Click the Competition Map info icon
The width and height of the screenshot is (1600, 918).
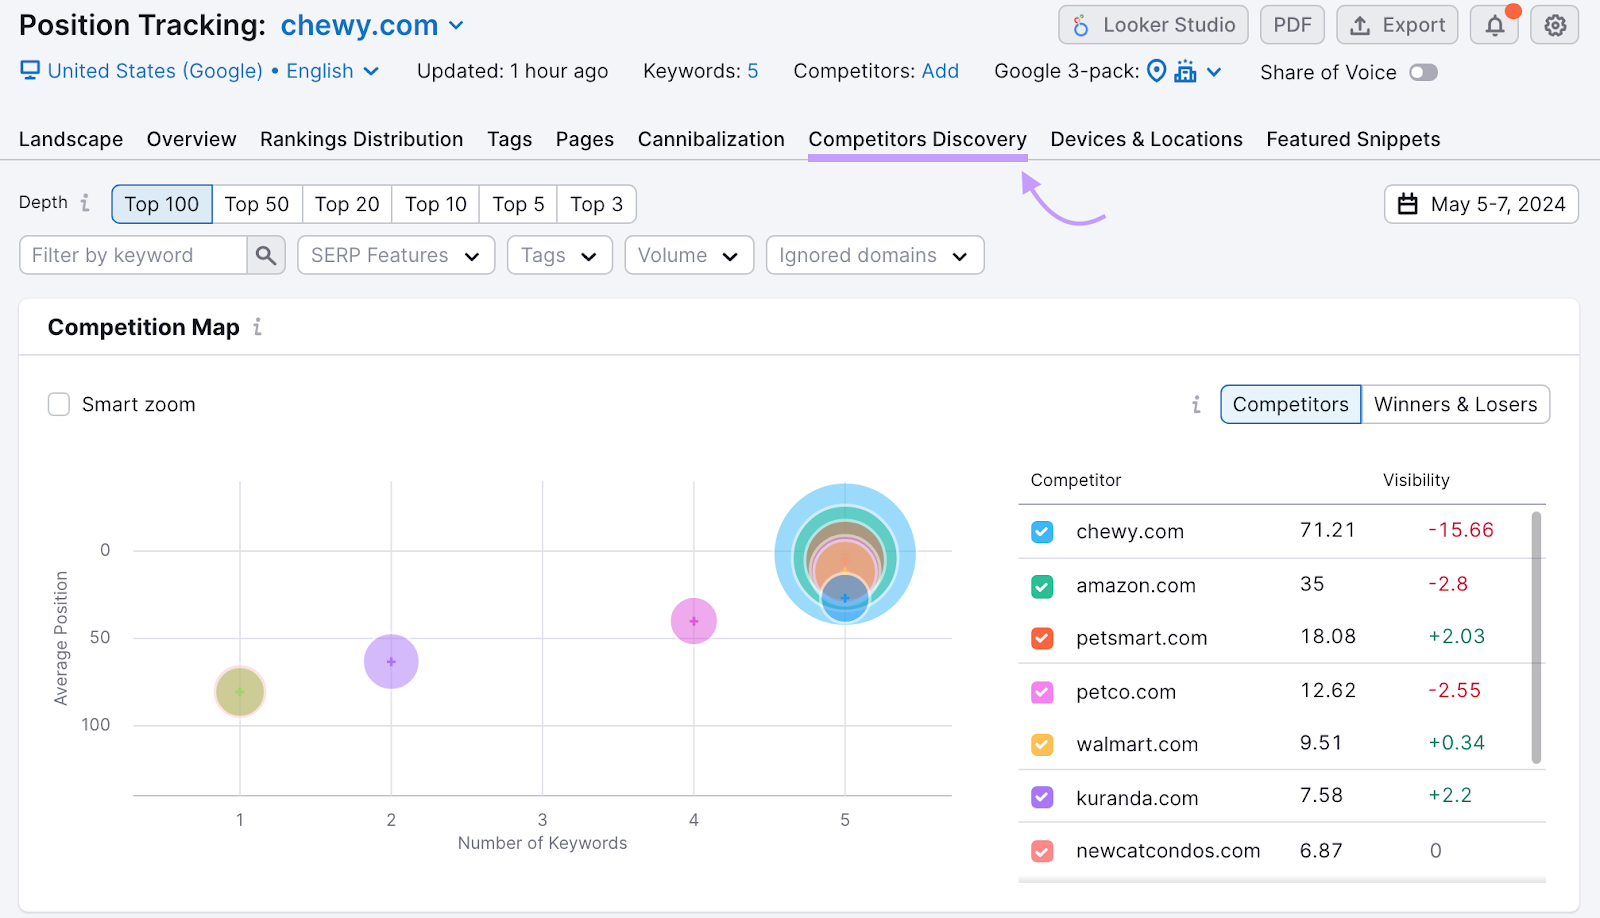click(258, 327)
